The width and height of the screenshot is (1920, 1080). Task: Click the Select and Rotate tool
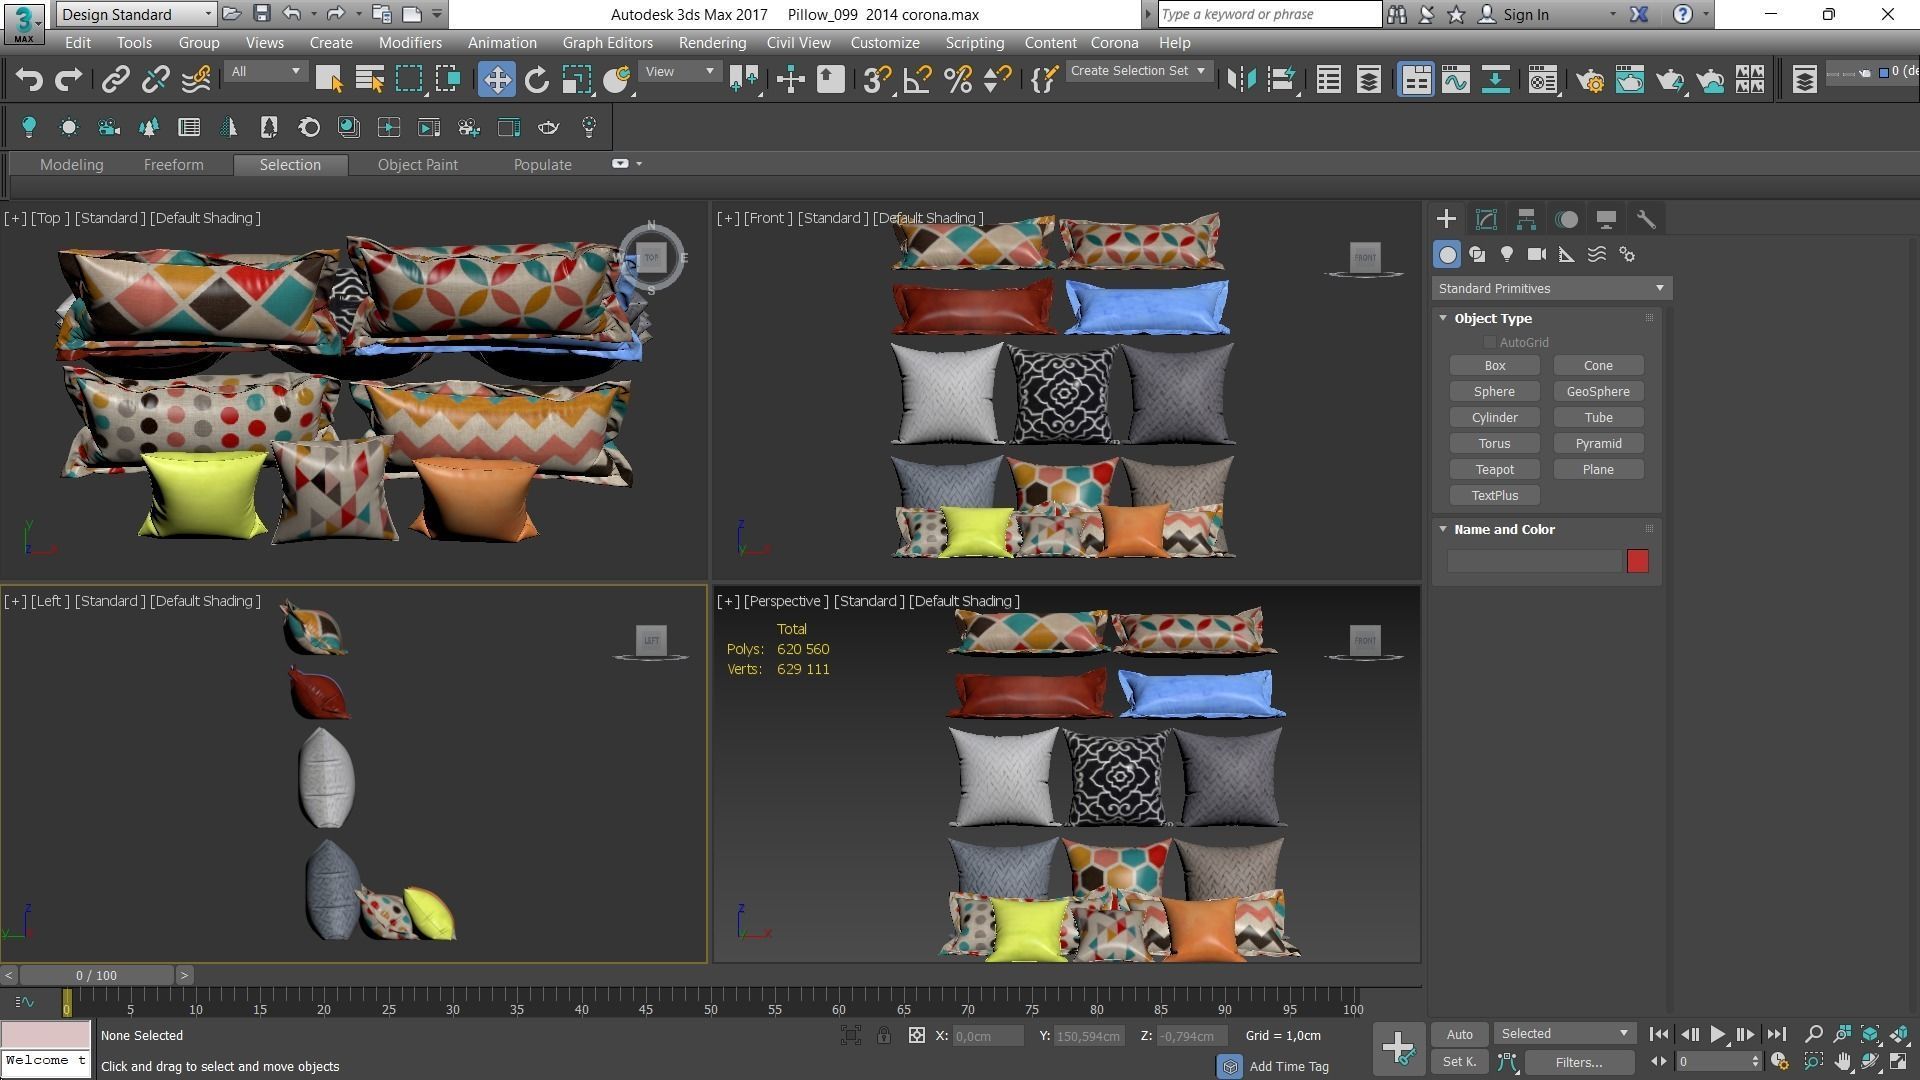(x=537, y=80)
